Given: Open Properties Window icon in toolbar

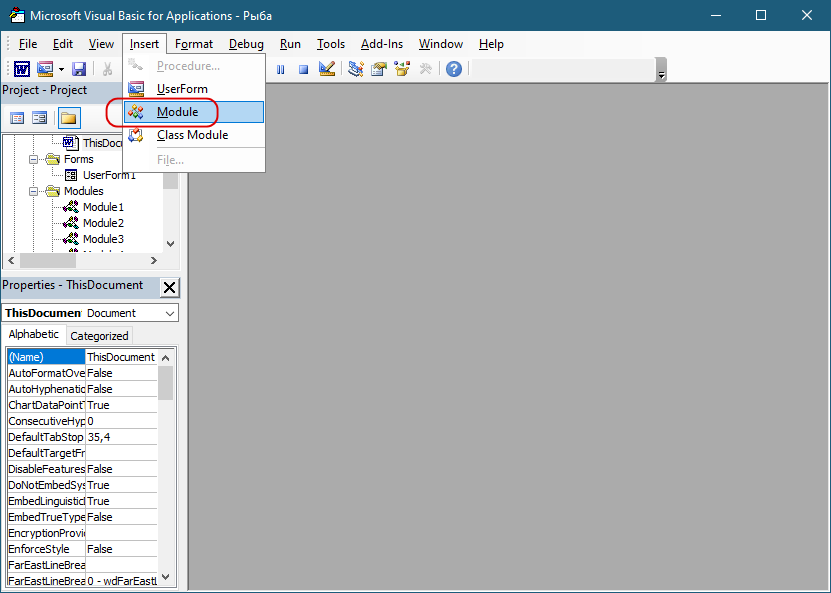Looking at the screenshot, I should point(379,69).
